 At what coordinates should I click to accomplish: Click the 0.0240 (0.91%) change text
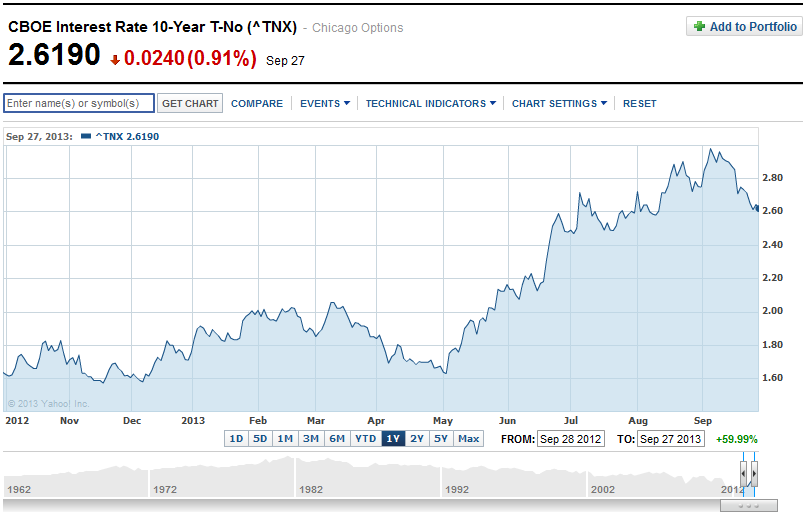click(x=190, y=58)
